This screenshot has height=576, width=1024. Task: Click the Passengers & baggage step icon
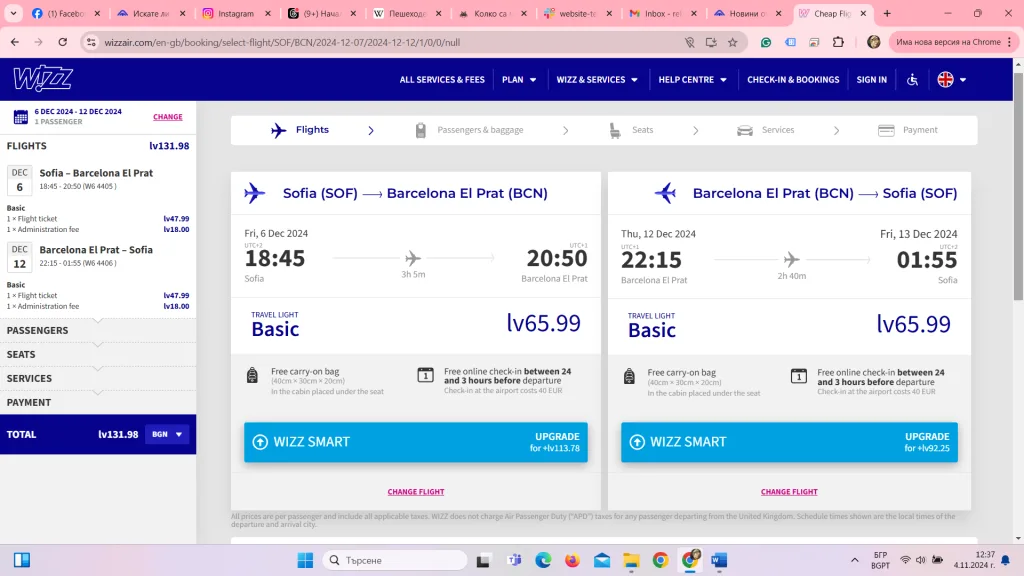pos(421,131)
